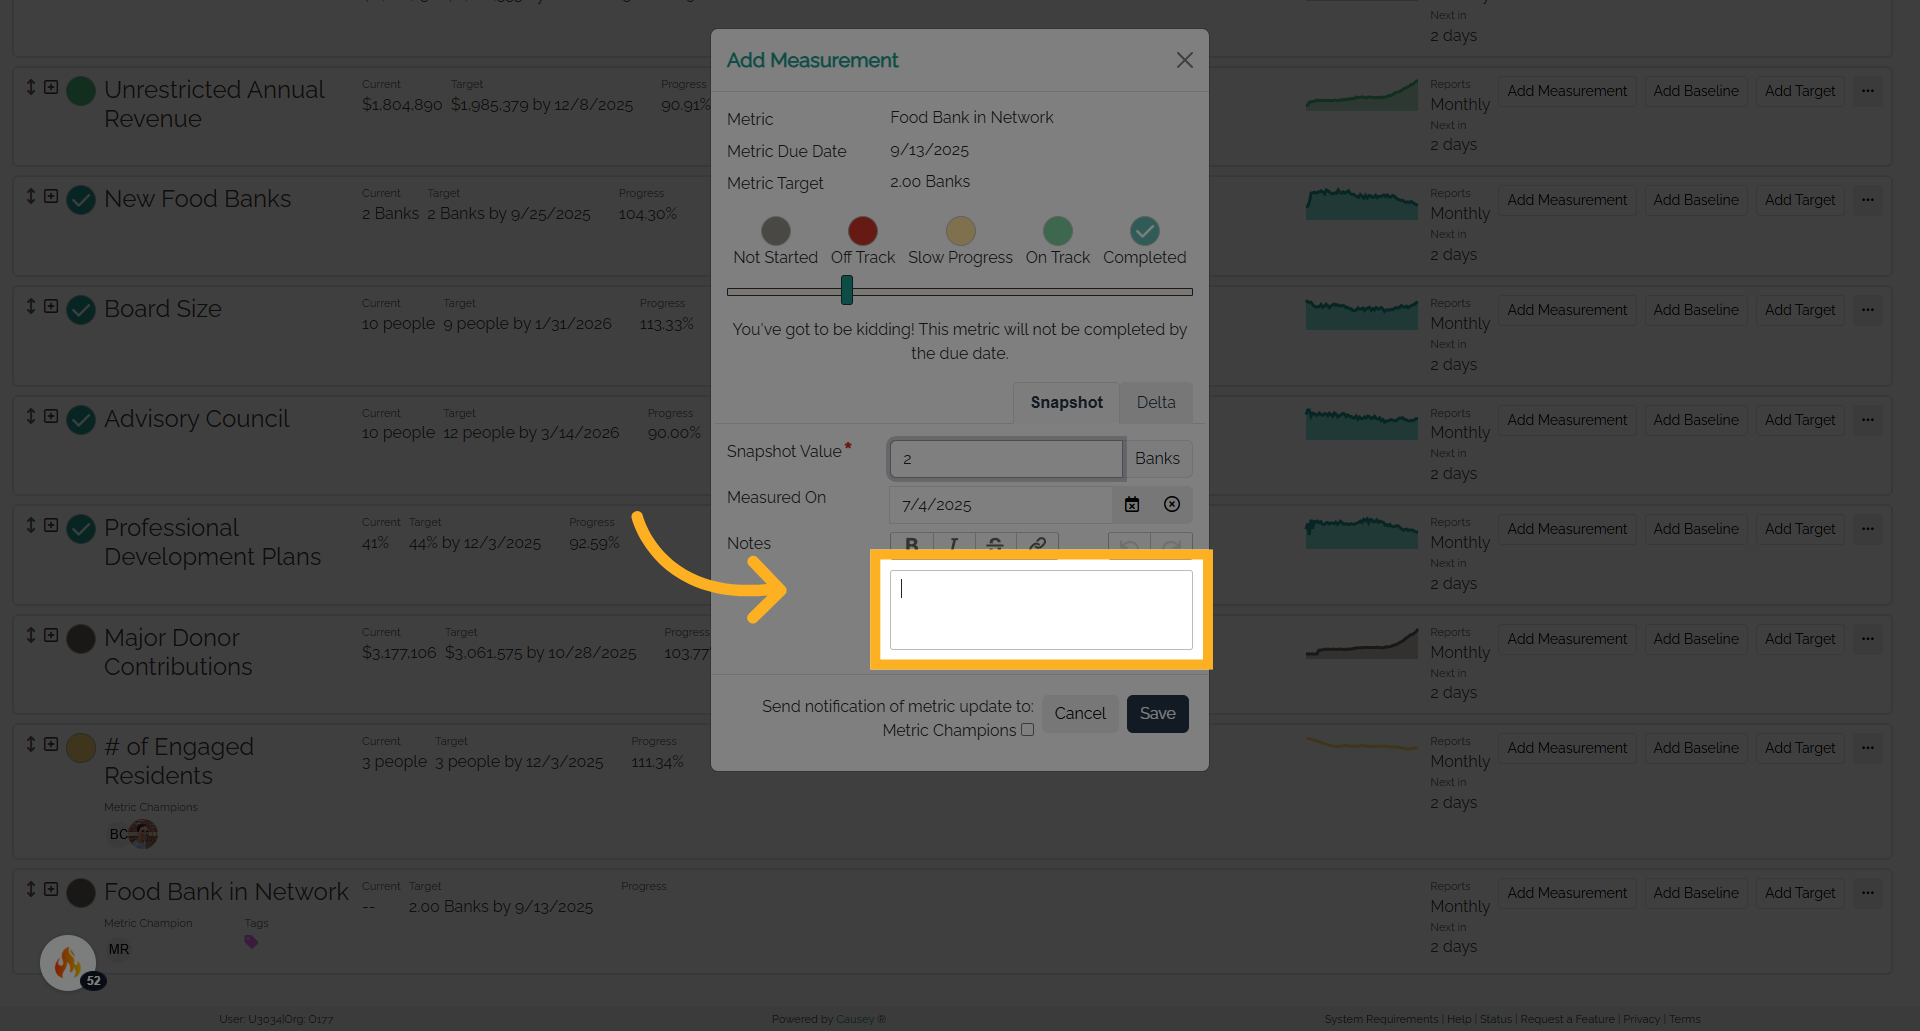The height and width of the screenshot is (1031, 1920).
Task: Open more options for Professional Development Plans
Action: point(1868,529)
